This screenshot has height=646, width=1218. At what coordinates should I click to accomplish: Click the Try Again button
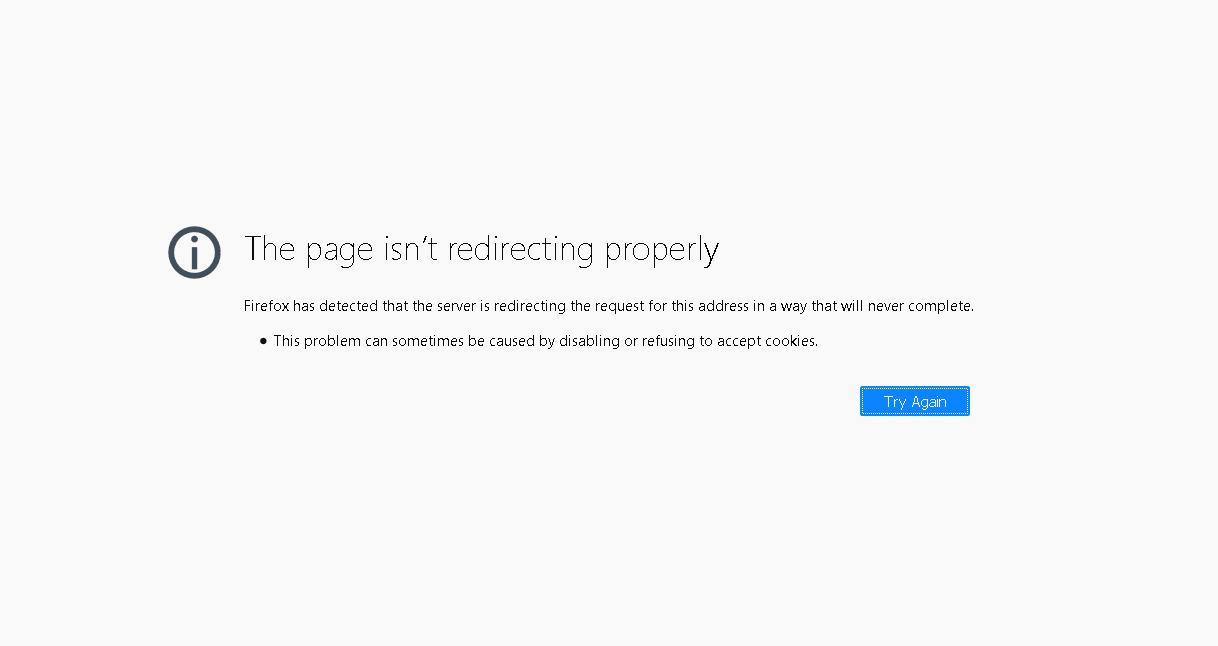[914, 401]
